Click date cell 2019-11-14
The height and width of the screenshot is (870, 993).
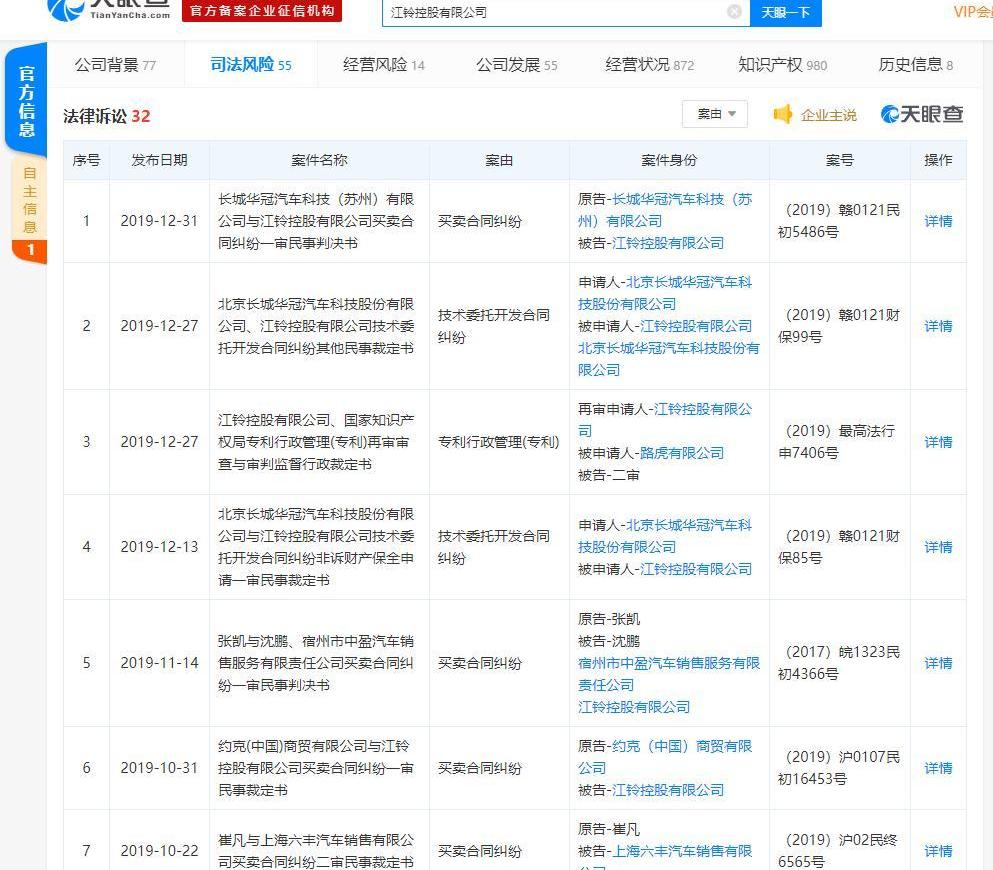point(159,663)
